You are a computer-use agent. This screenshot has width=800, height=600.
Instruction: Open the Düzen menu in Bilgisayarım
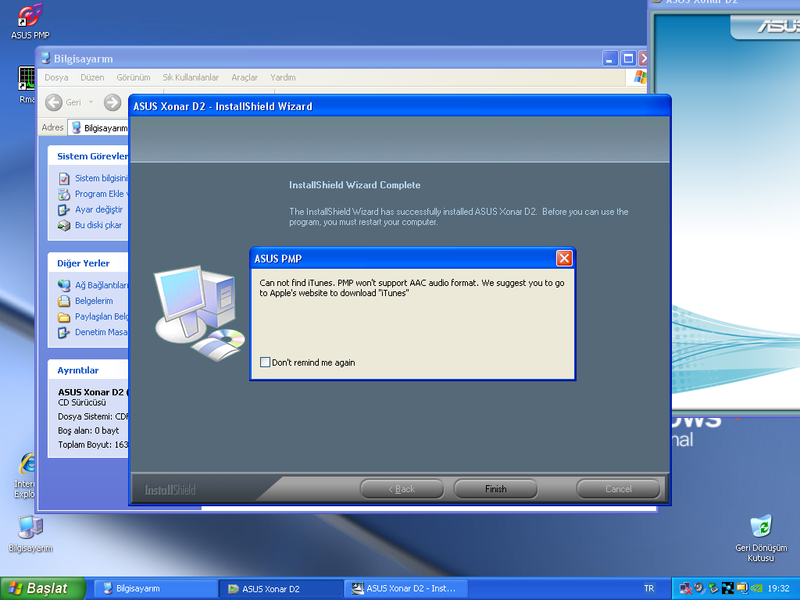coord(92,78)
